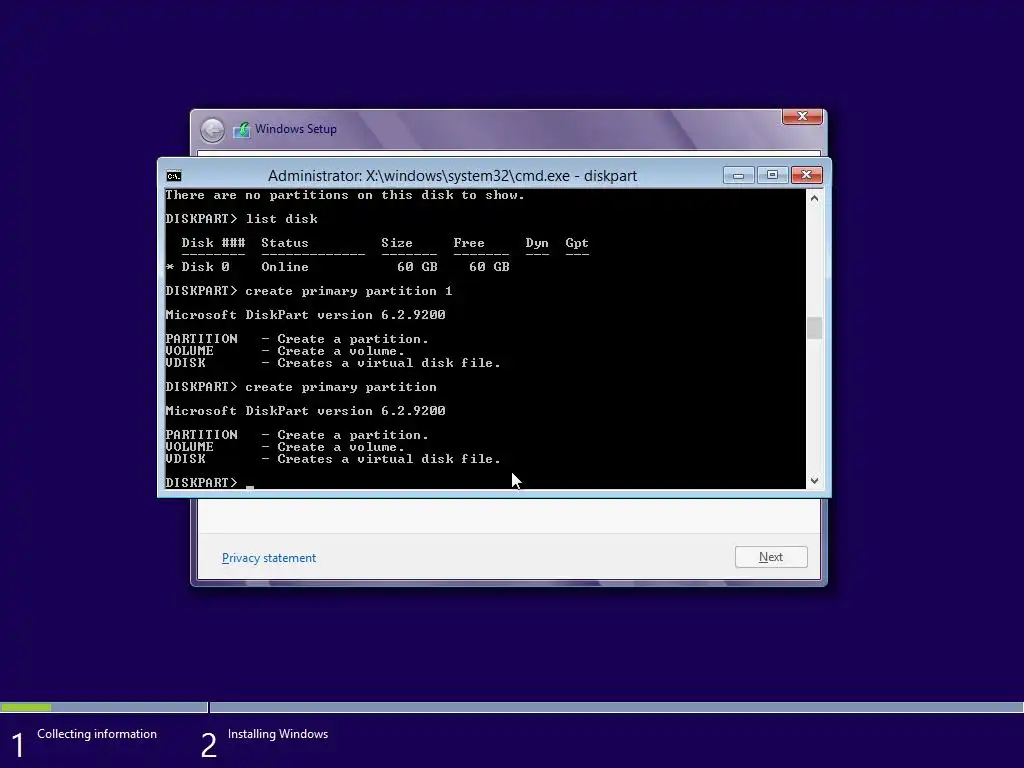Click the 'Collecting information' step label
Image resolution: width=1024 pixels, height=768 pixels.
tap(97, 734)
